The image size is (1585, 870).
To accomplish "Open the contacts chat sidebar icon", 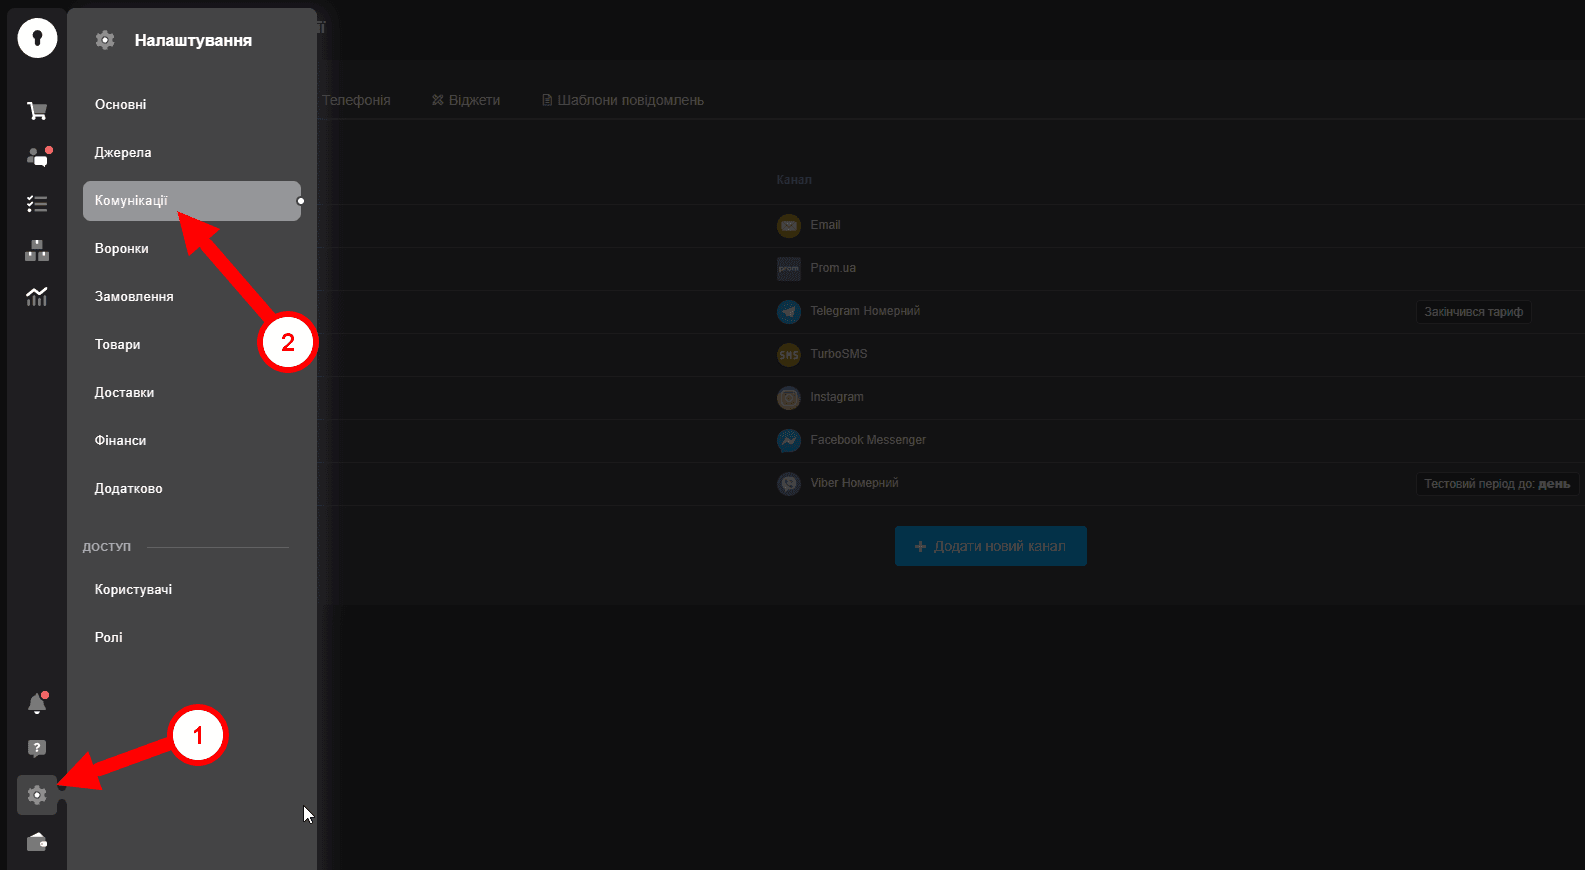I will pyautogui.click(x=38, y=157).
